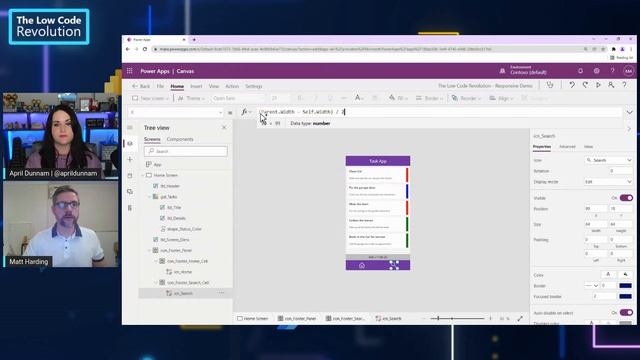The height and width of the screenshot is (360, 640).
Task: Adjust the canvas zoom slider
Action: click(x=457, y=318)
